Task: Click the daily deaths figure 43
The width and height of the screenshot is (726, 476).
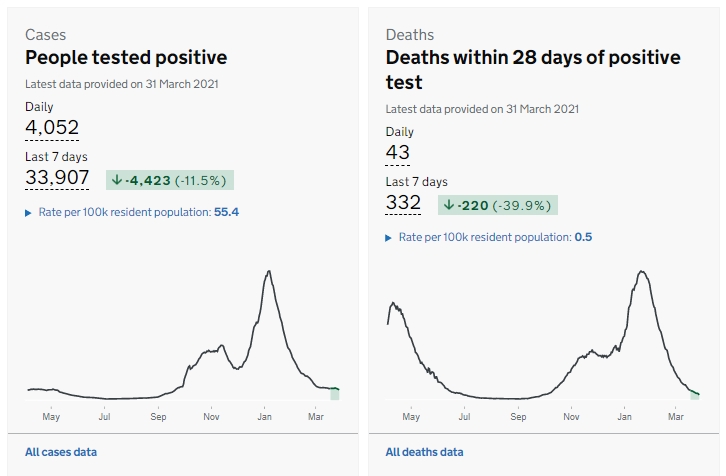Action: [x=397, y=152]
